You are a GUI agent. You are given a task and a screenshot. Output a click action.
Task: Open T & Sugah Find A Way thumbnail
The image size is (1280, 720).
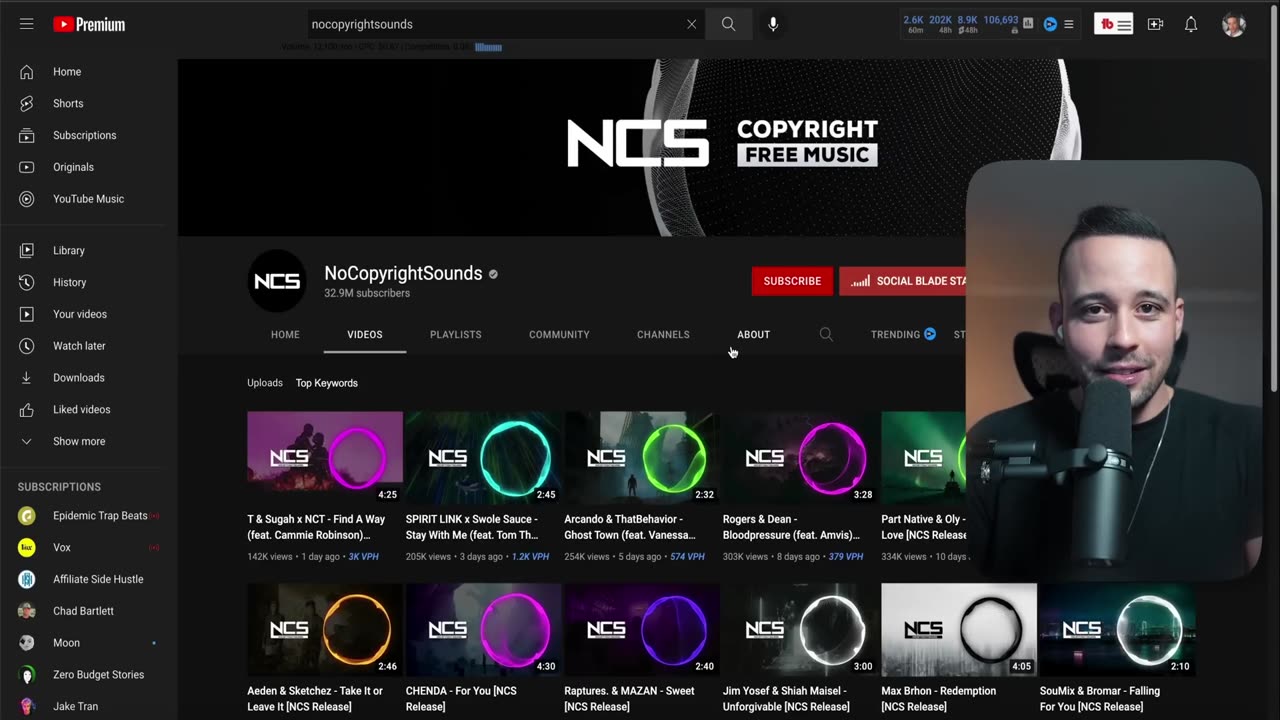click(x=325, y=456)
